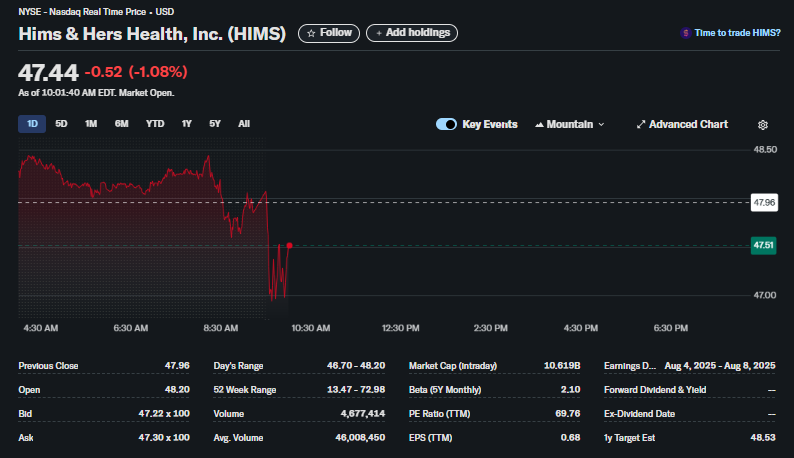Click Day's Range value 46.70 - 48.20
Viewport: 794px width, 458px height.
point(356,366)
